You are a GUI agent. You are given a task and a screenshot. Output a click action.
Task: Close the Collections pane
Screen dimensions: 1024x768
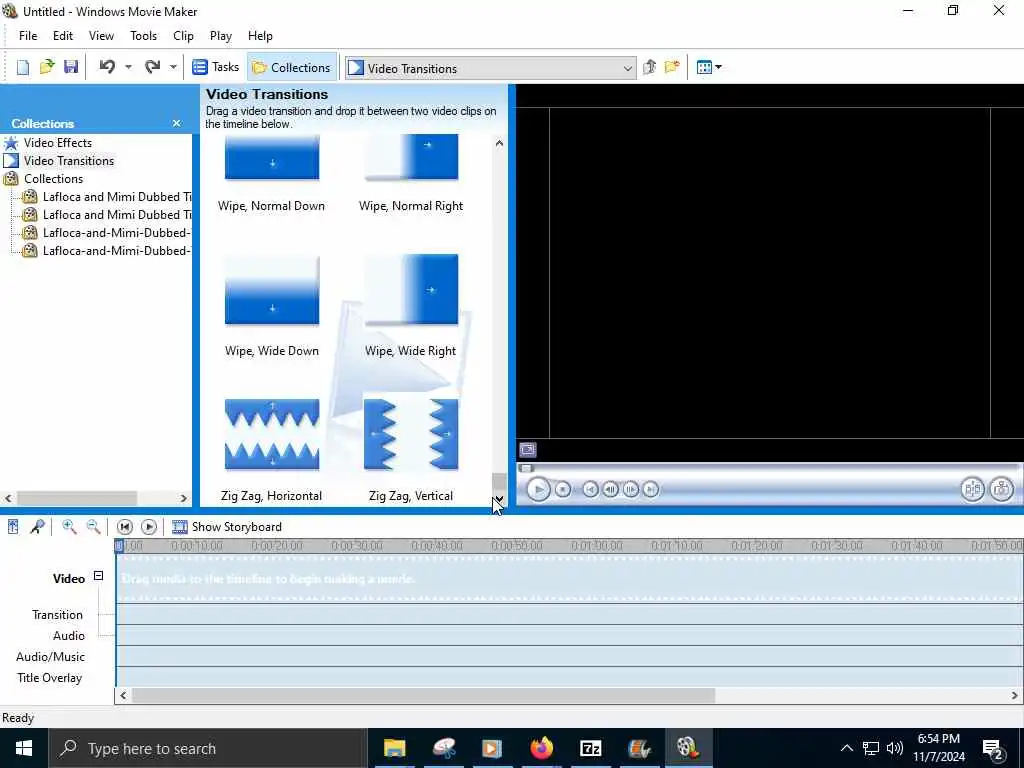[176, 123]
